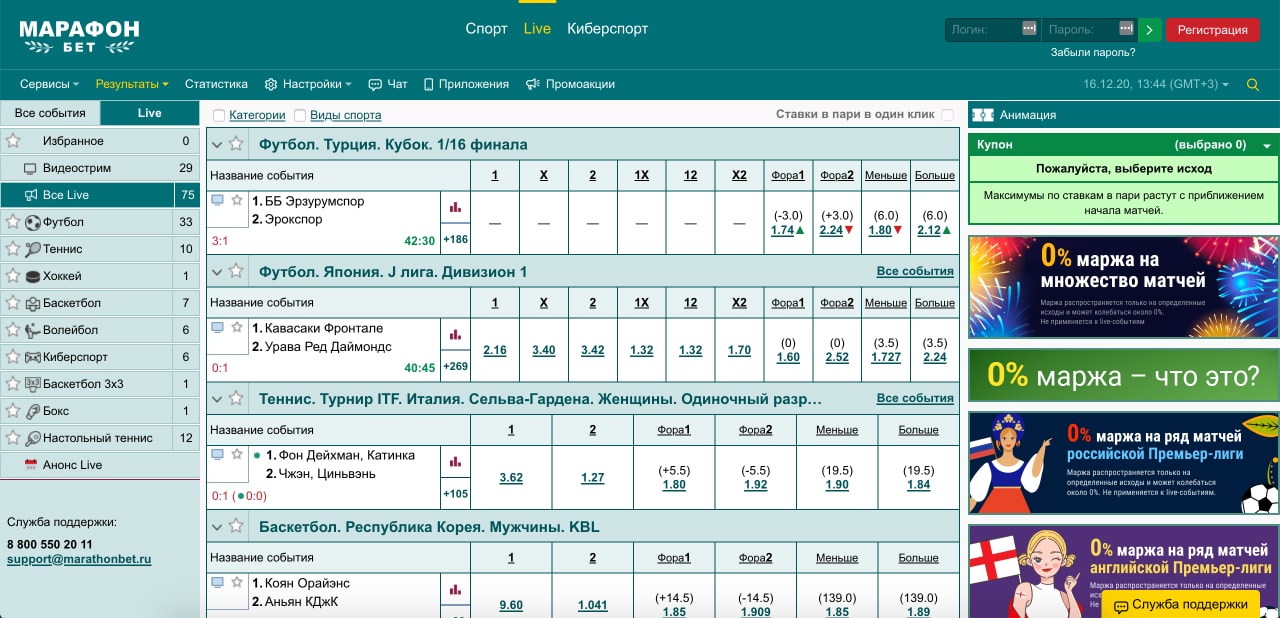Open Чат in the navigation bar
Screen dimensions: 1280x618
coord(388,85)
